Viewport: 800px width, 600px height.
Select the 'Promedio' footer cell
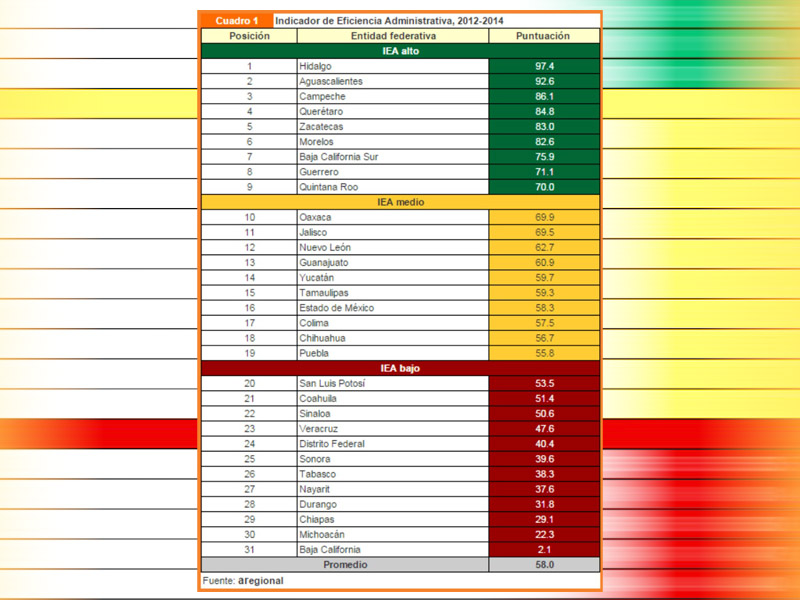[345, 565]
